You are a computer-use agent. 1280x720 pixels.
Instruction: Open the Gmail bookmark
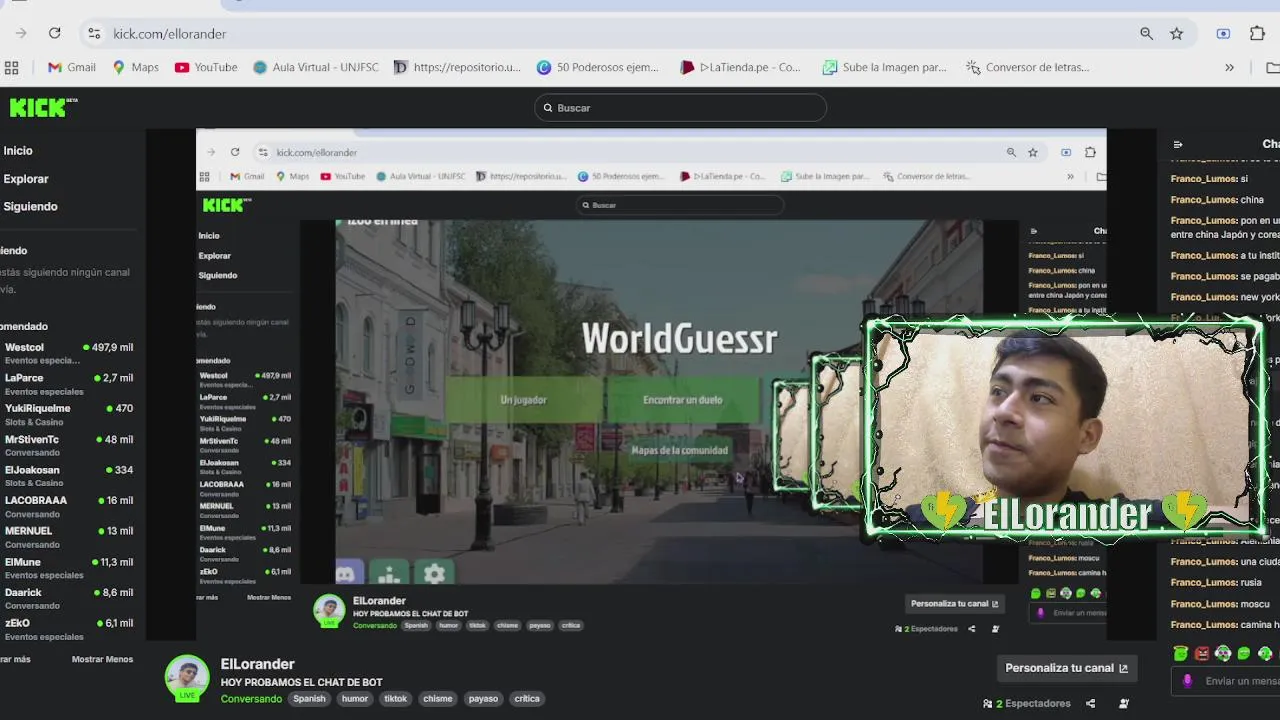(x=72, y=67)
